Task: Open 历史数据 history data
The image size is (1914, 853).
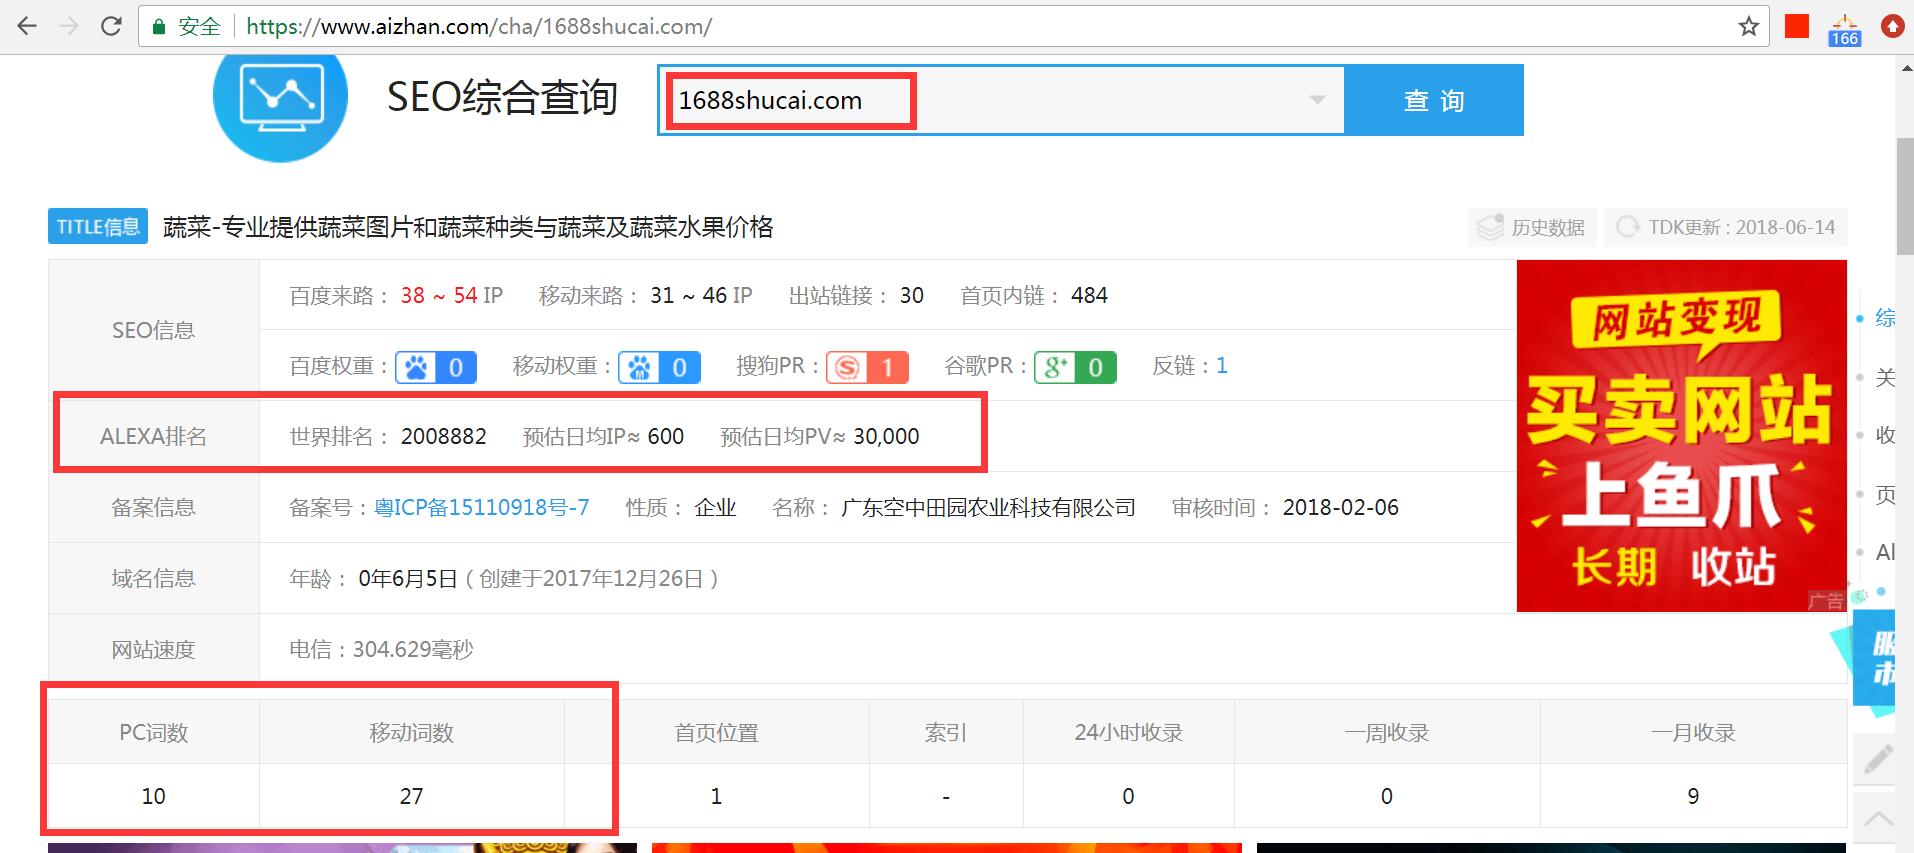Action: 1532,227
